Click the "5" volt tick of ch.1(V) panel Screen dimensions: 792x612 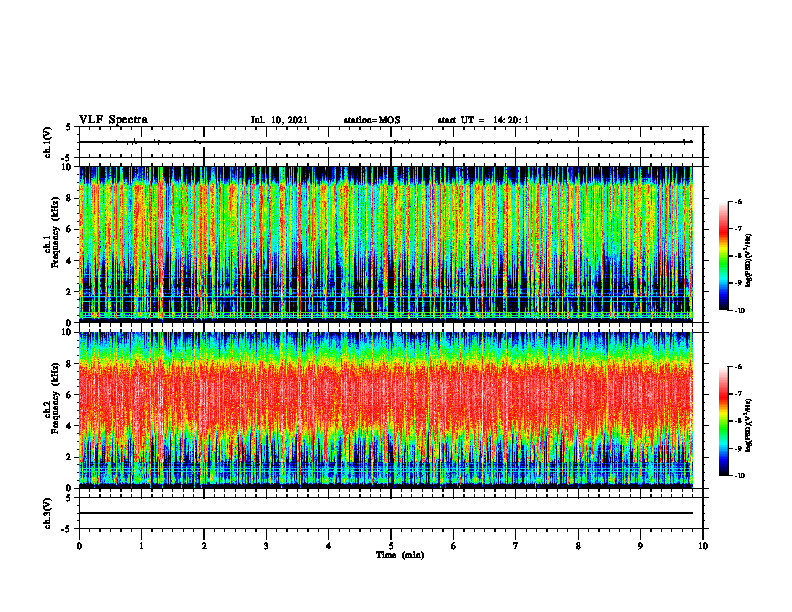click(69, 127)
